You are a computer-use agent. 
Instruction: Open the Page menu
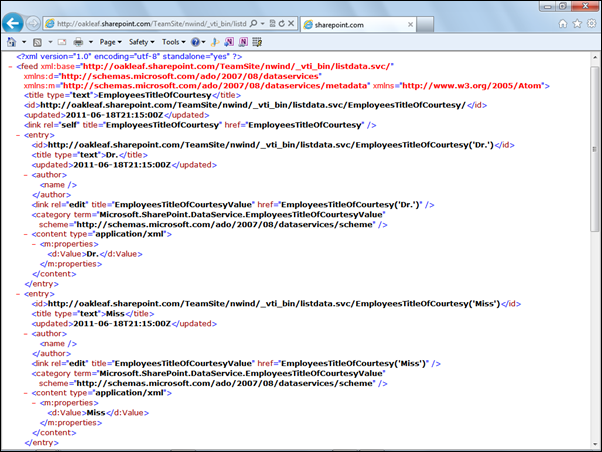[111, 42]
